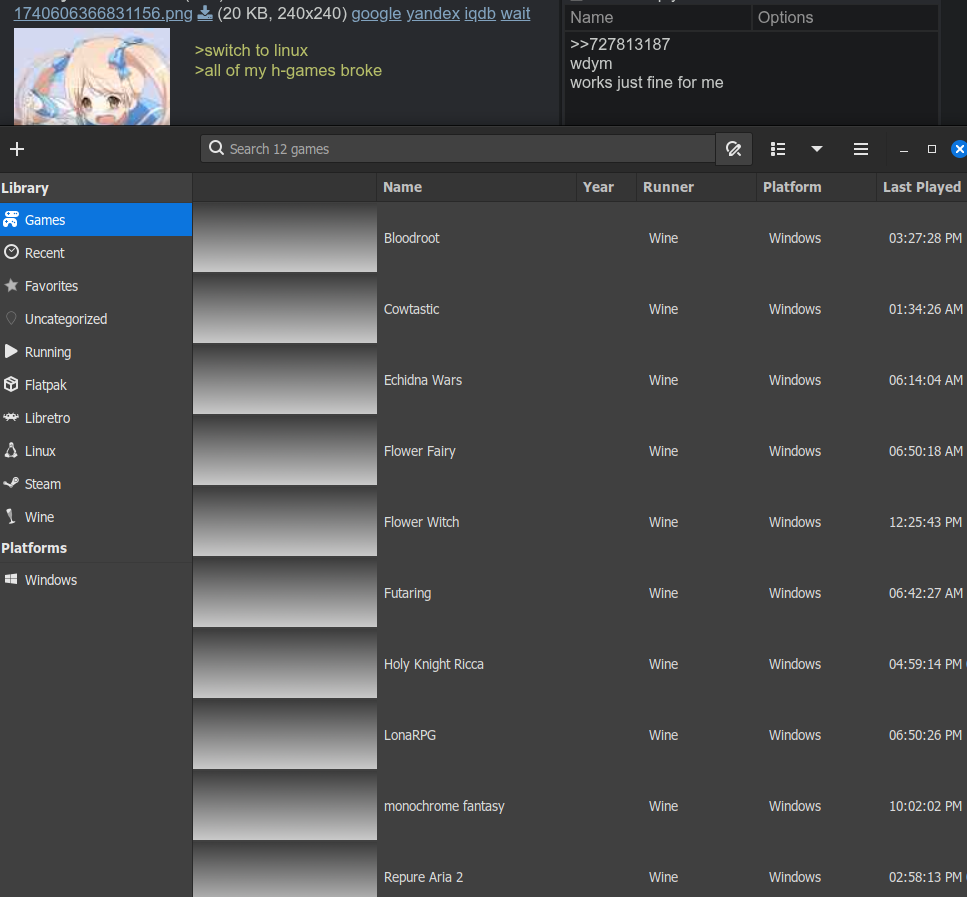967x897 pixels.
Task: Click the magnifier icon in the search bar
Action: (216, 148)
